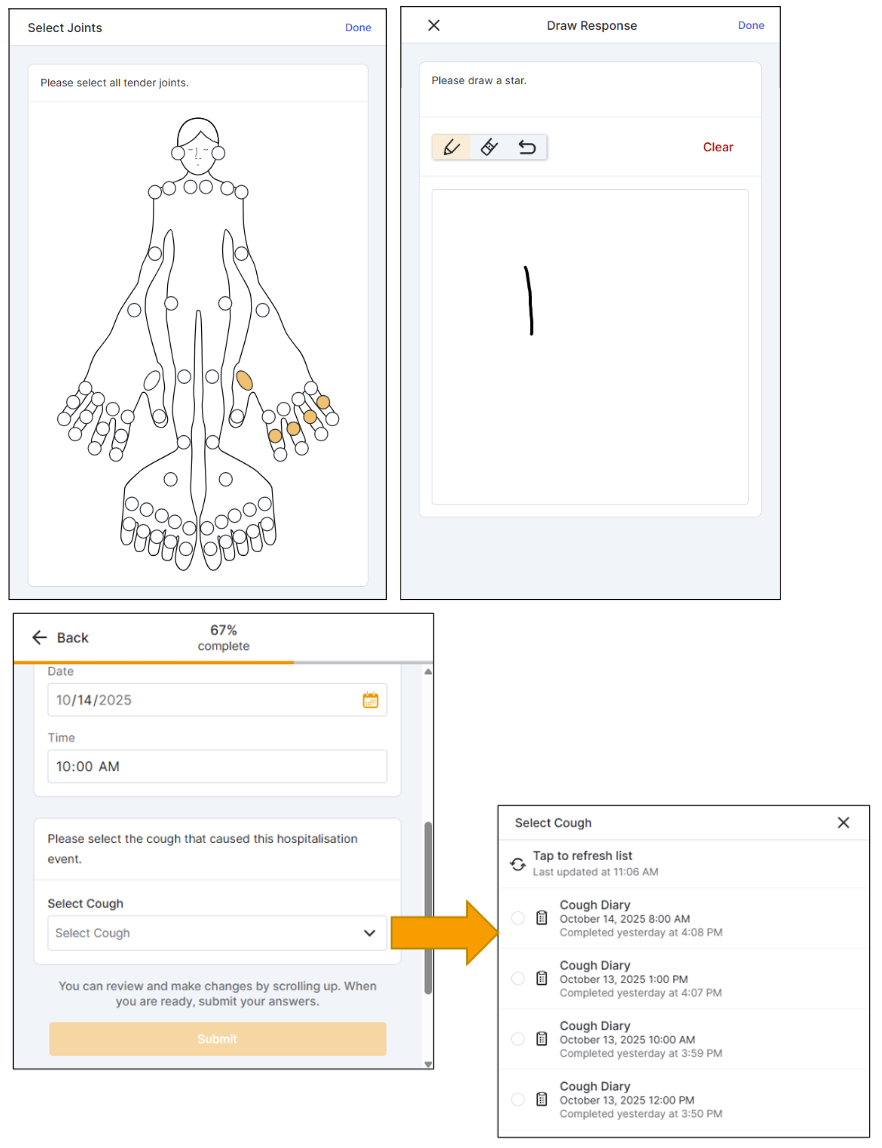Select the eraser tool

pos(489,148)
